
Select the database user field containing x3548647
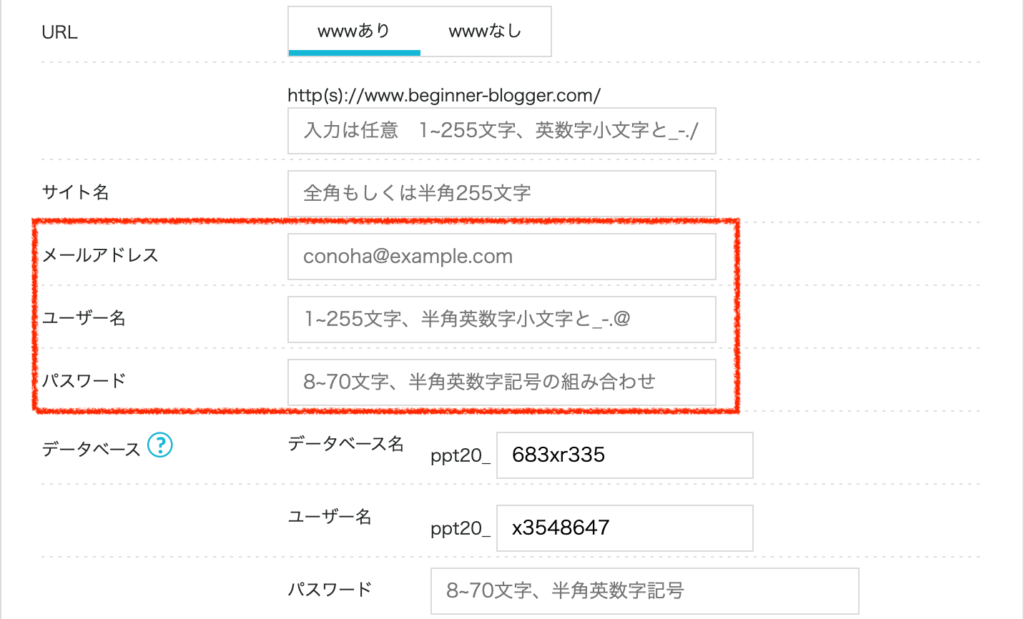click(624, 528)
